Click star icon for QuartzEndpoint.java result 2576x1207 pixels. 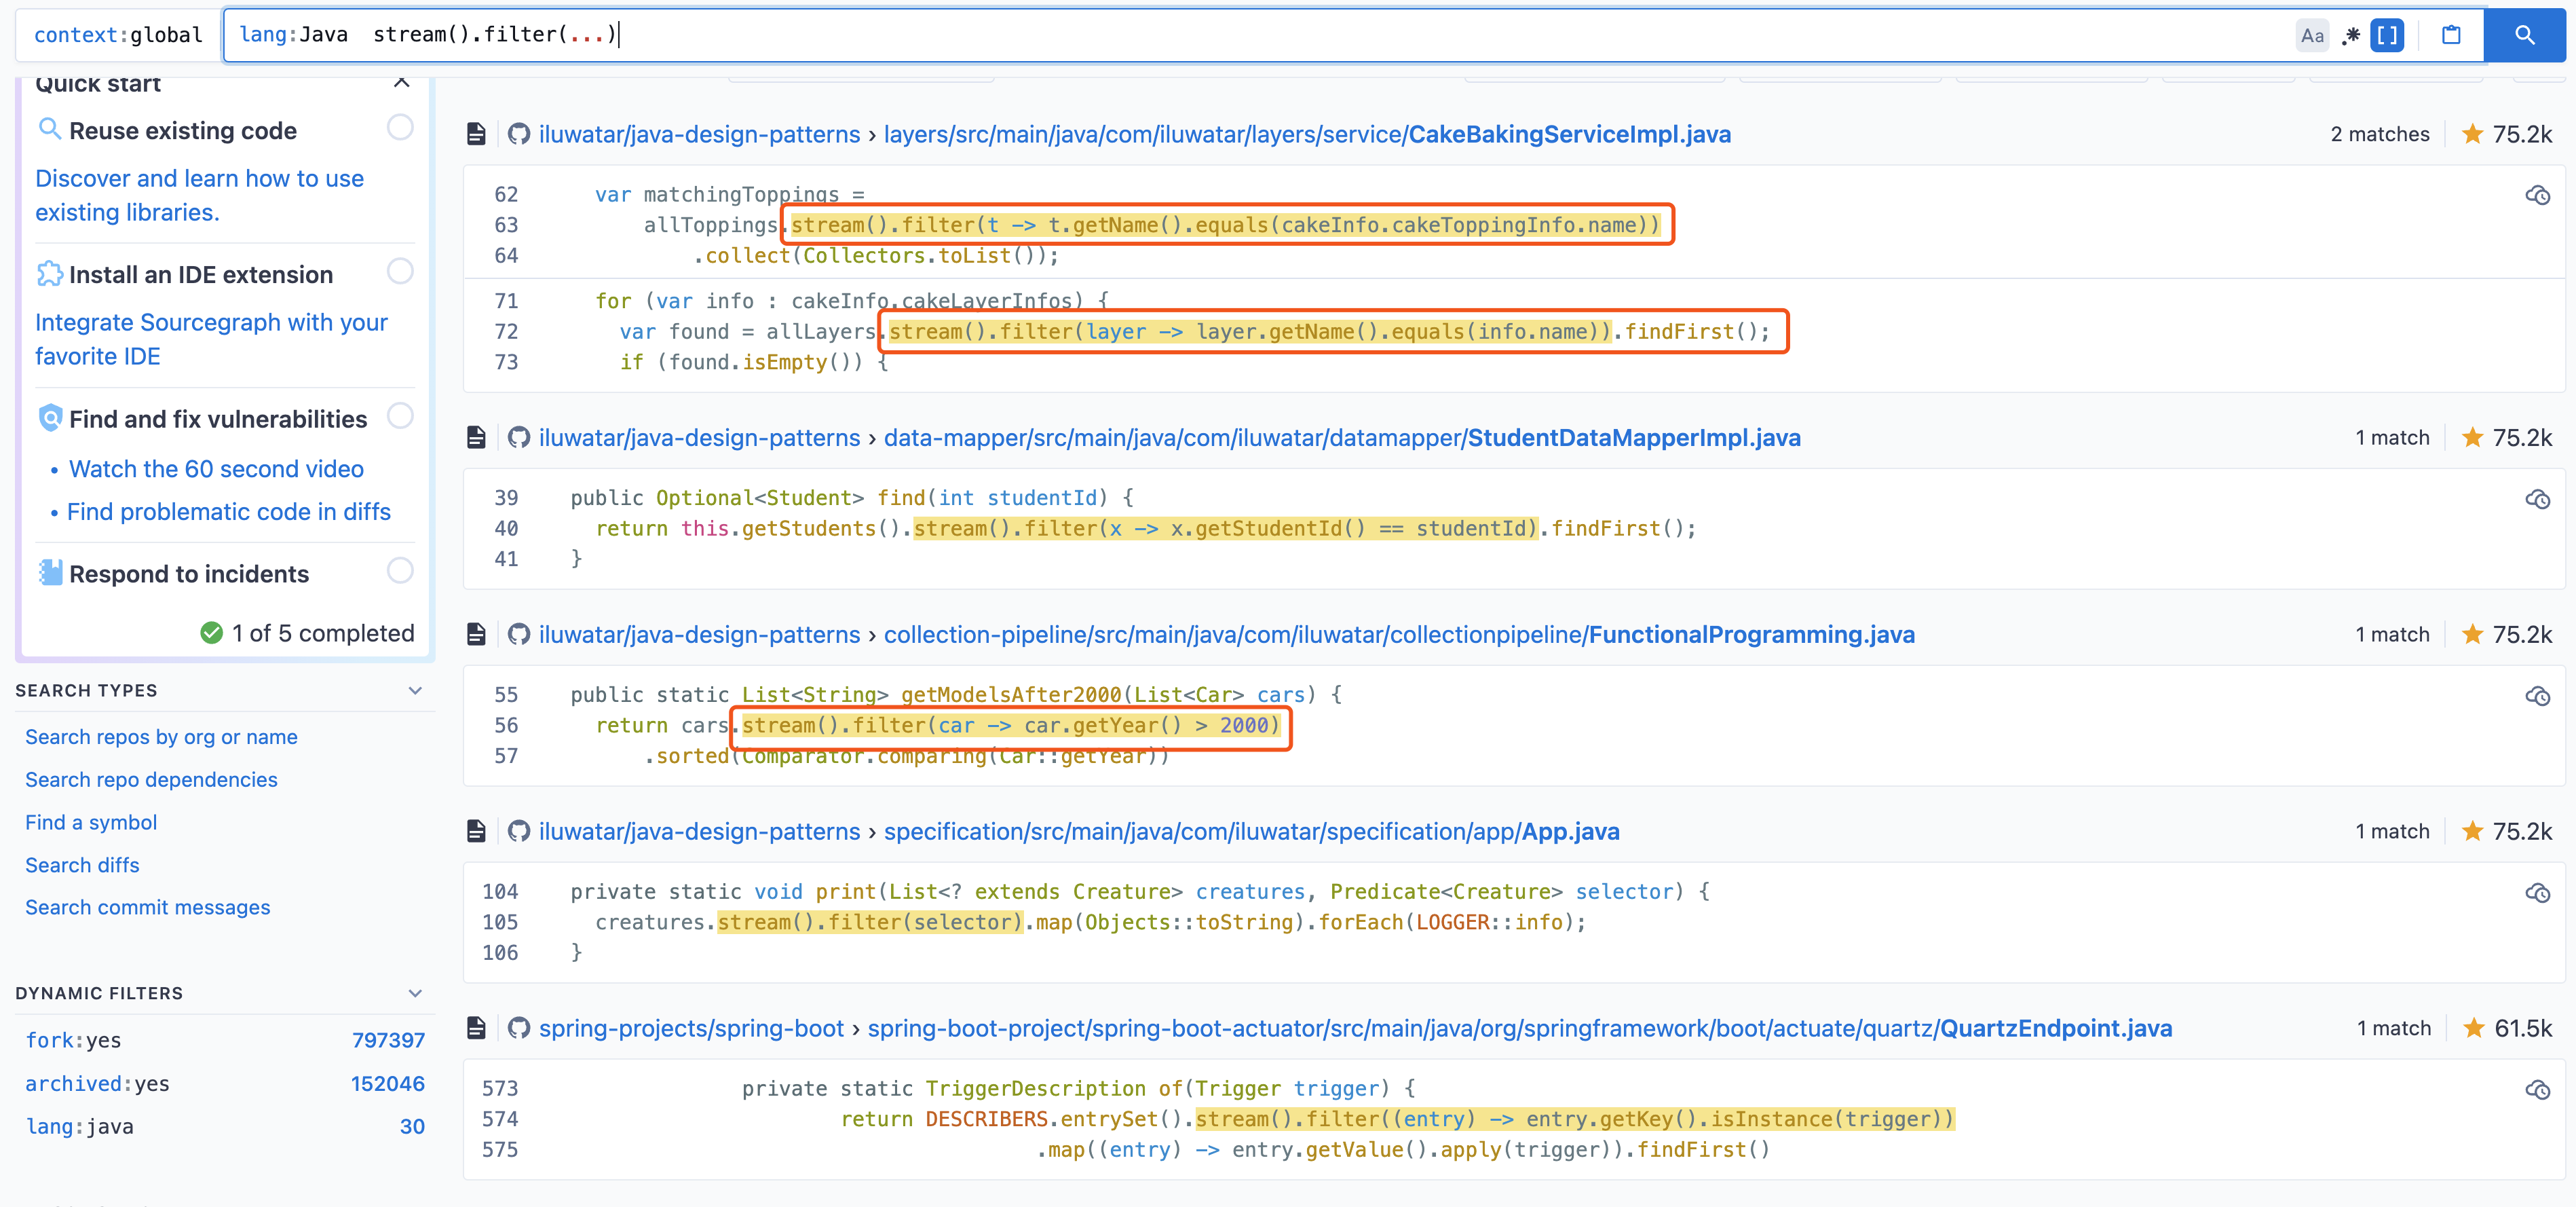tap(2474, 1029)
